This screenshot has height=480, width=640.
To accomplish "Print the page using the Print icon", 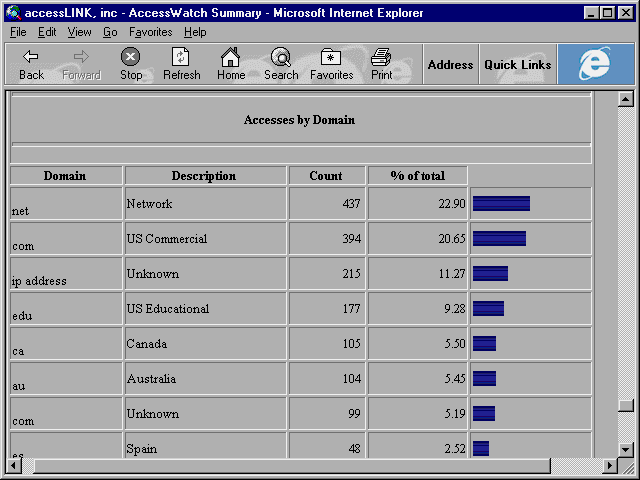I will pyautogui.click(x=381, y=57).
